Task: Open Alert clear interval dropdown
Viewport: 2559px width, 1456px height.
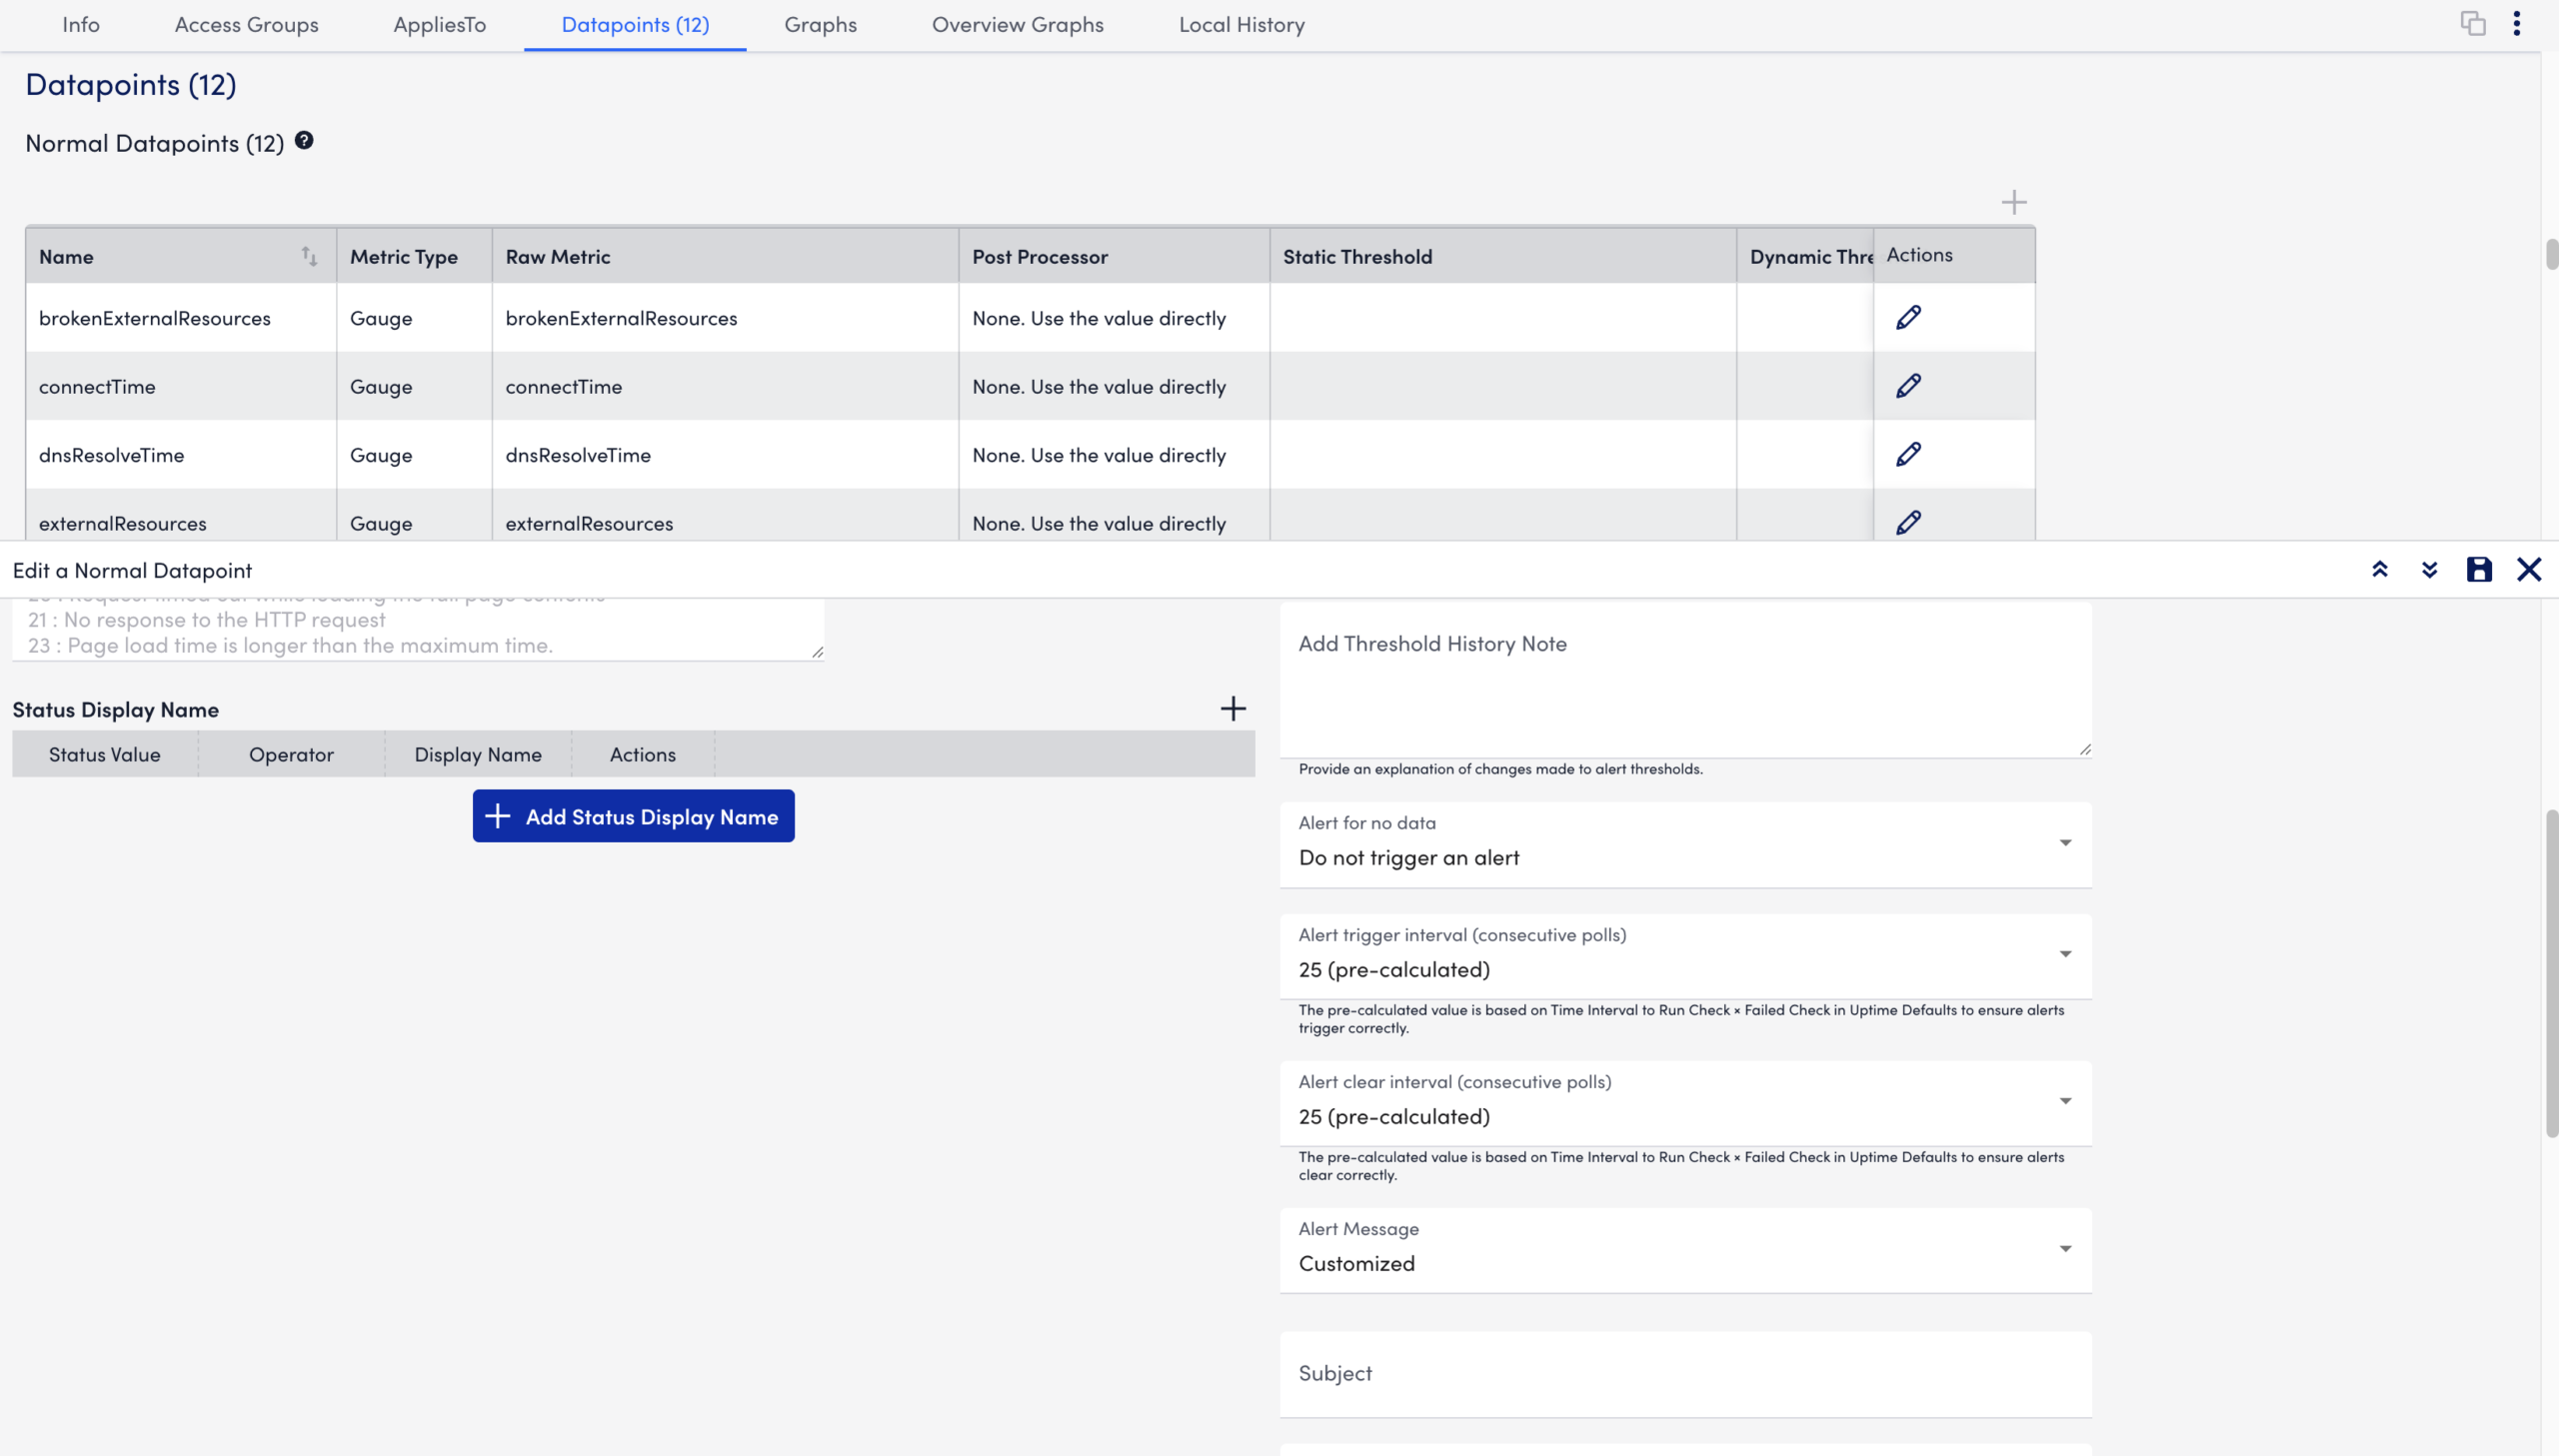Action: (1685, 1103)
